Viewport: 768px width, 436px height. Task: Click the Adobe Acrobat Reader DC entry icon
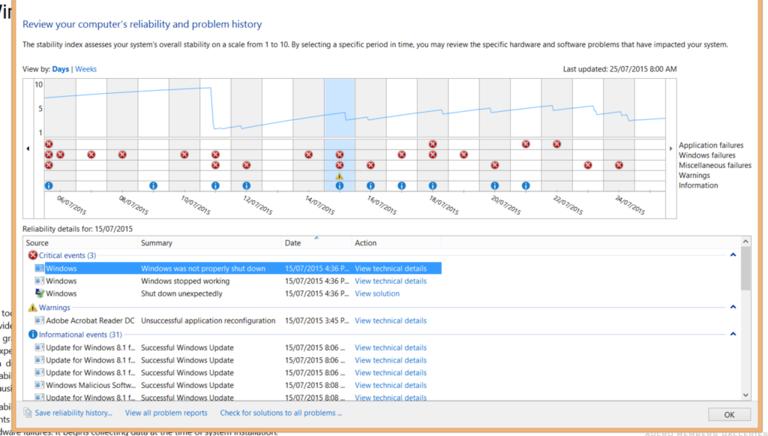point(39,321)
